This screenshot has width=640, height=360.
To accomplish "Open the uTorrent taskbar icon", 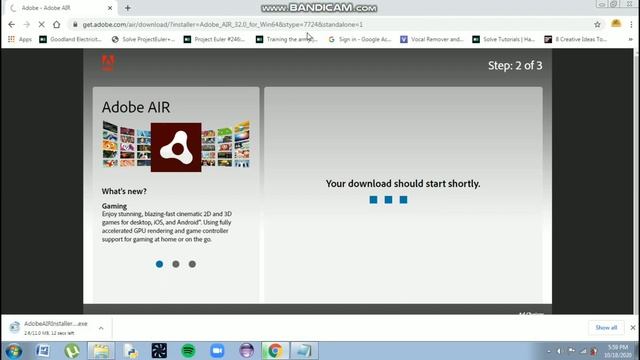I will [x=72, y=351].
